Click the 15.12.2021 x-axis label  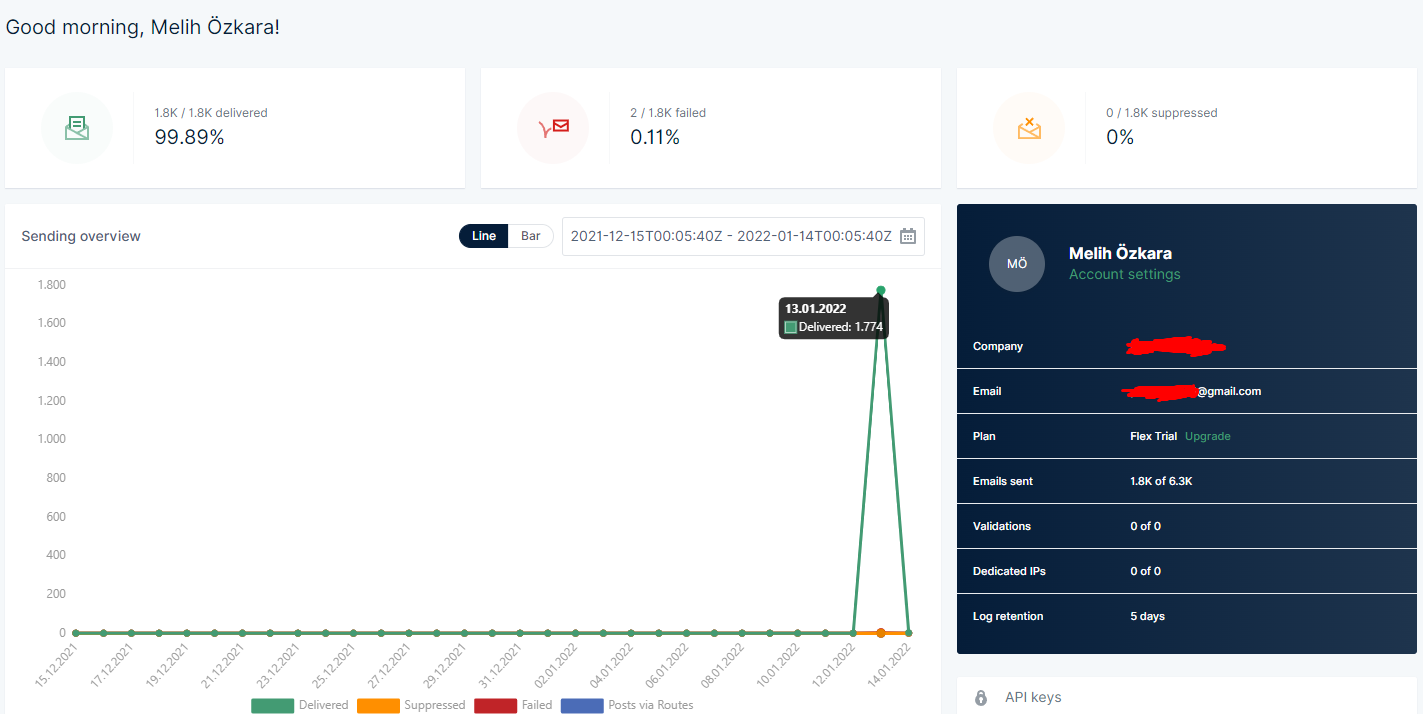[x=57, y=666]
